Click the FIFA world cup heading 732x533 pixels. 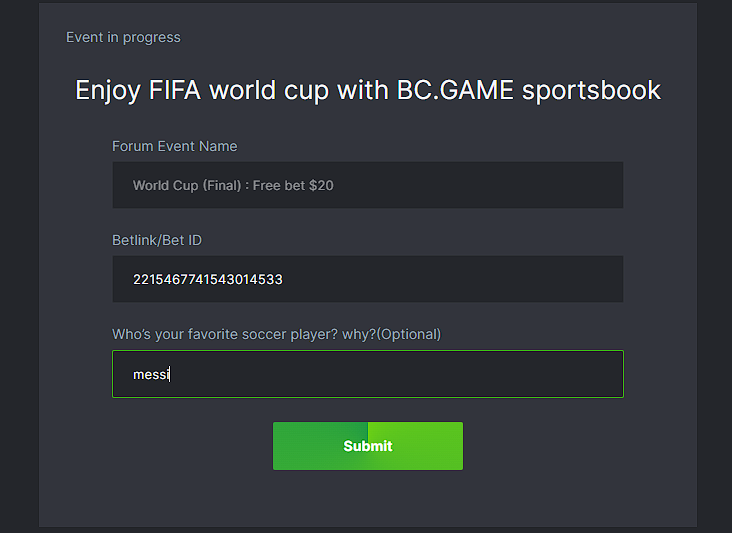click(x=367, y=90)
